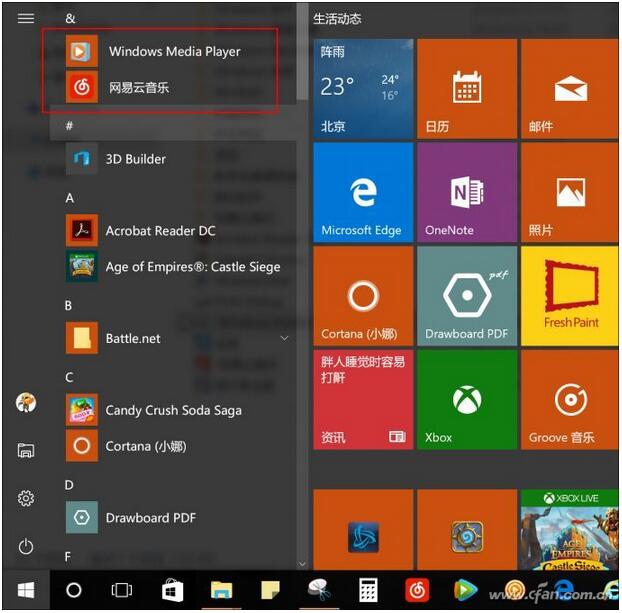This screenshot has width=622, height=613.
Task: Open the user account avatar
Action: pyautogui.click(x=26, y=402)
